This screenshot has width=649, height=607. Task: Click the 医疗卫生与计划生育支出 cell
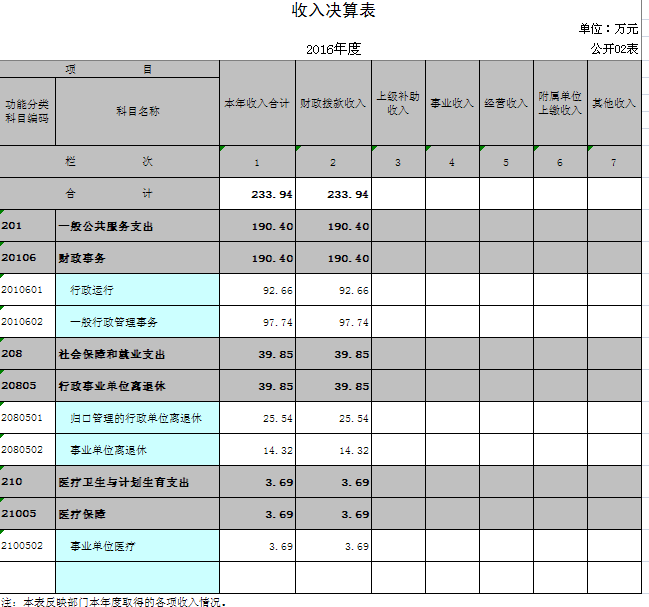click(x=137, y=482)
